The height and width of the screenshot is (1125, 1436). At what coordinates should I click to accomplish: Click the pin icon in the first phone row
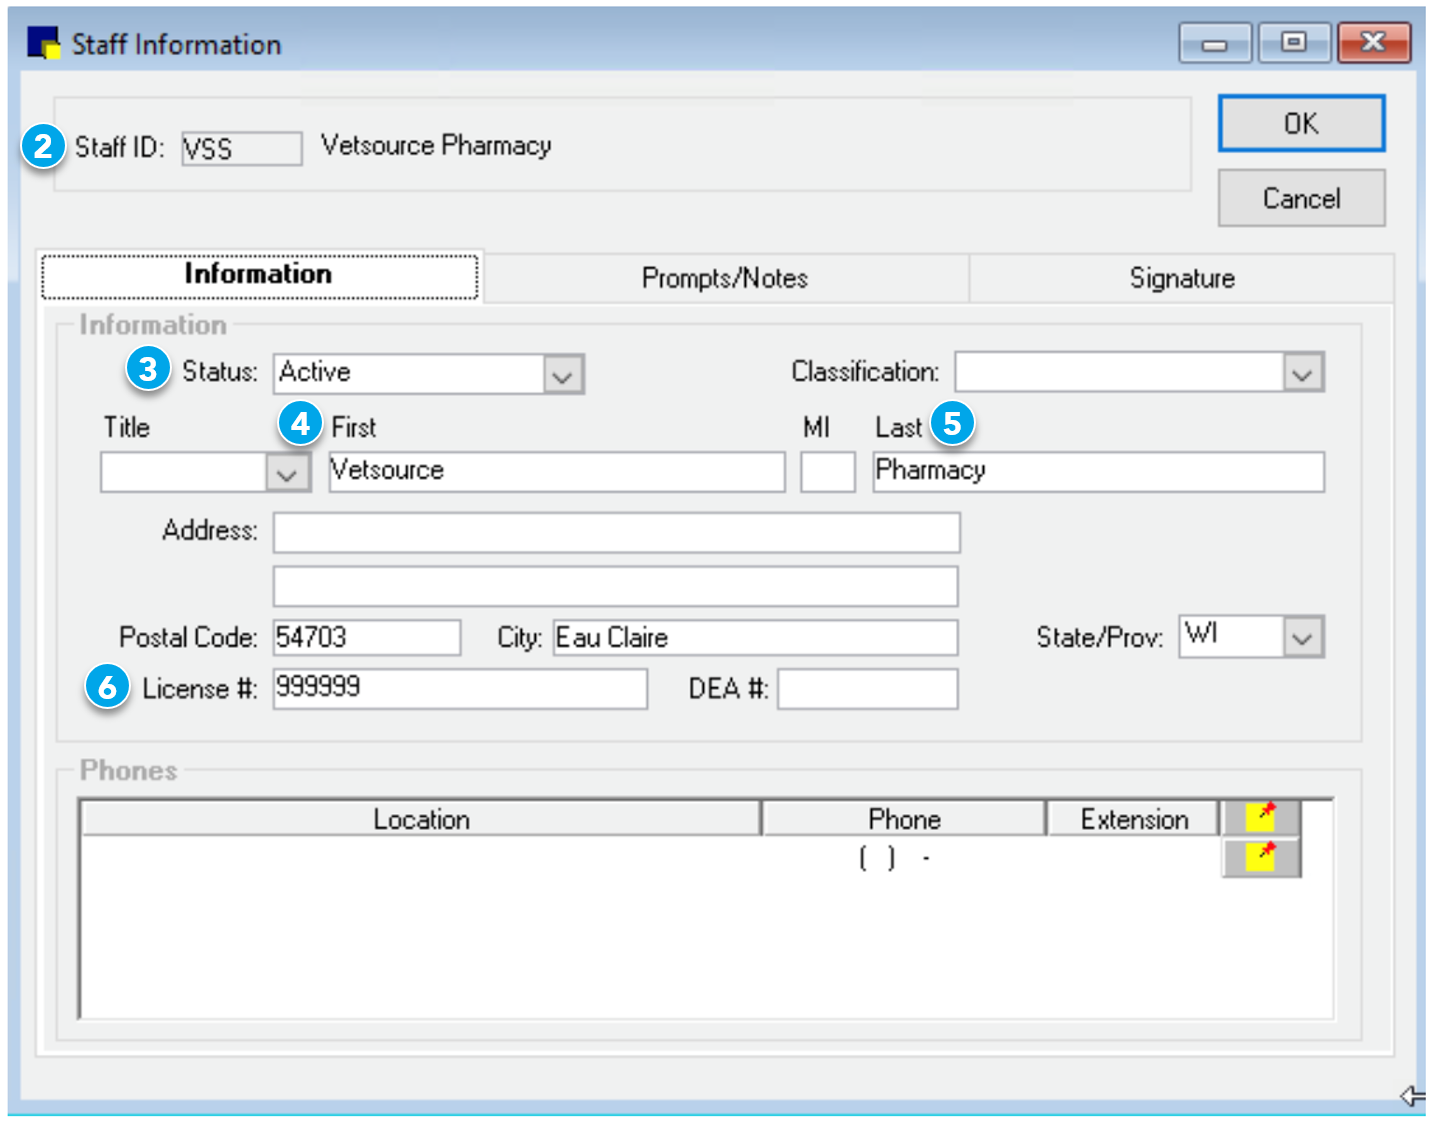tap(1262, 857)
